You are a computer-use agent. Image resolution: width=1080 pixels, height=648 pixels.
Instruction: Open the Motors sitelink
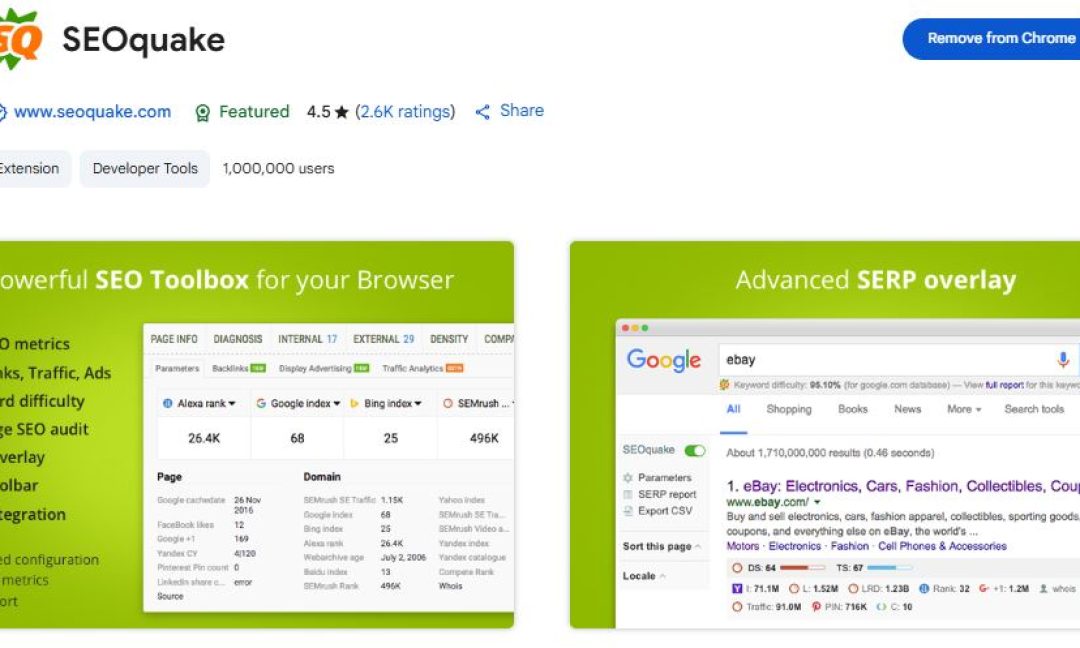742,546
